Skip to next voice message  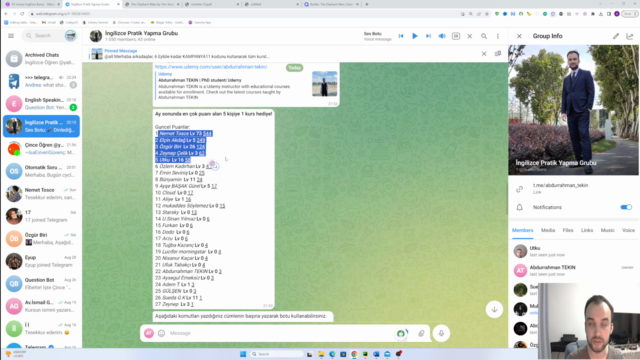click(428, 36)
